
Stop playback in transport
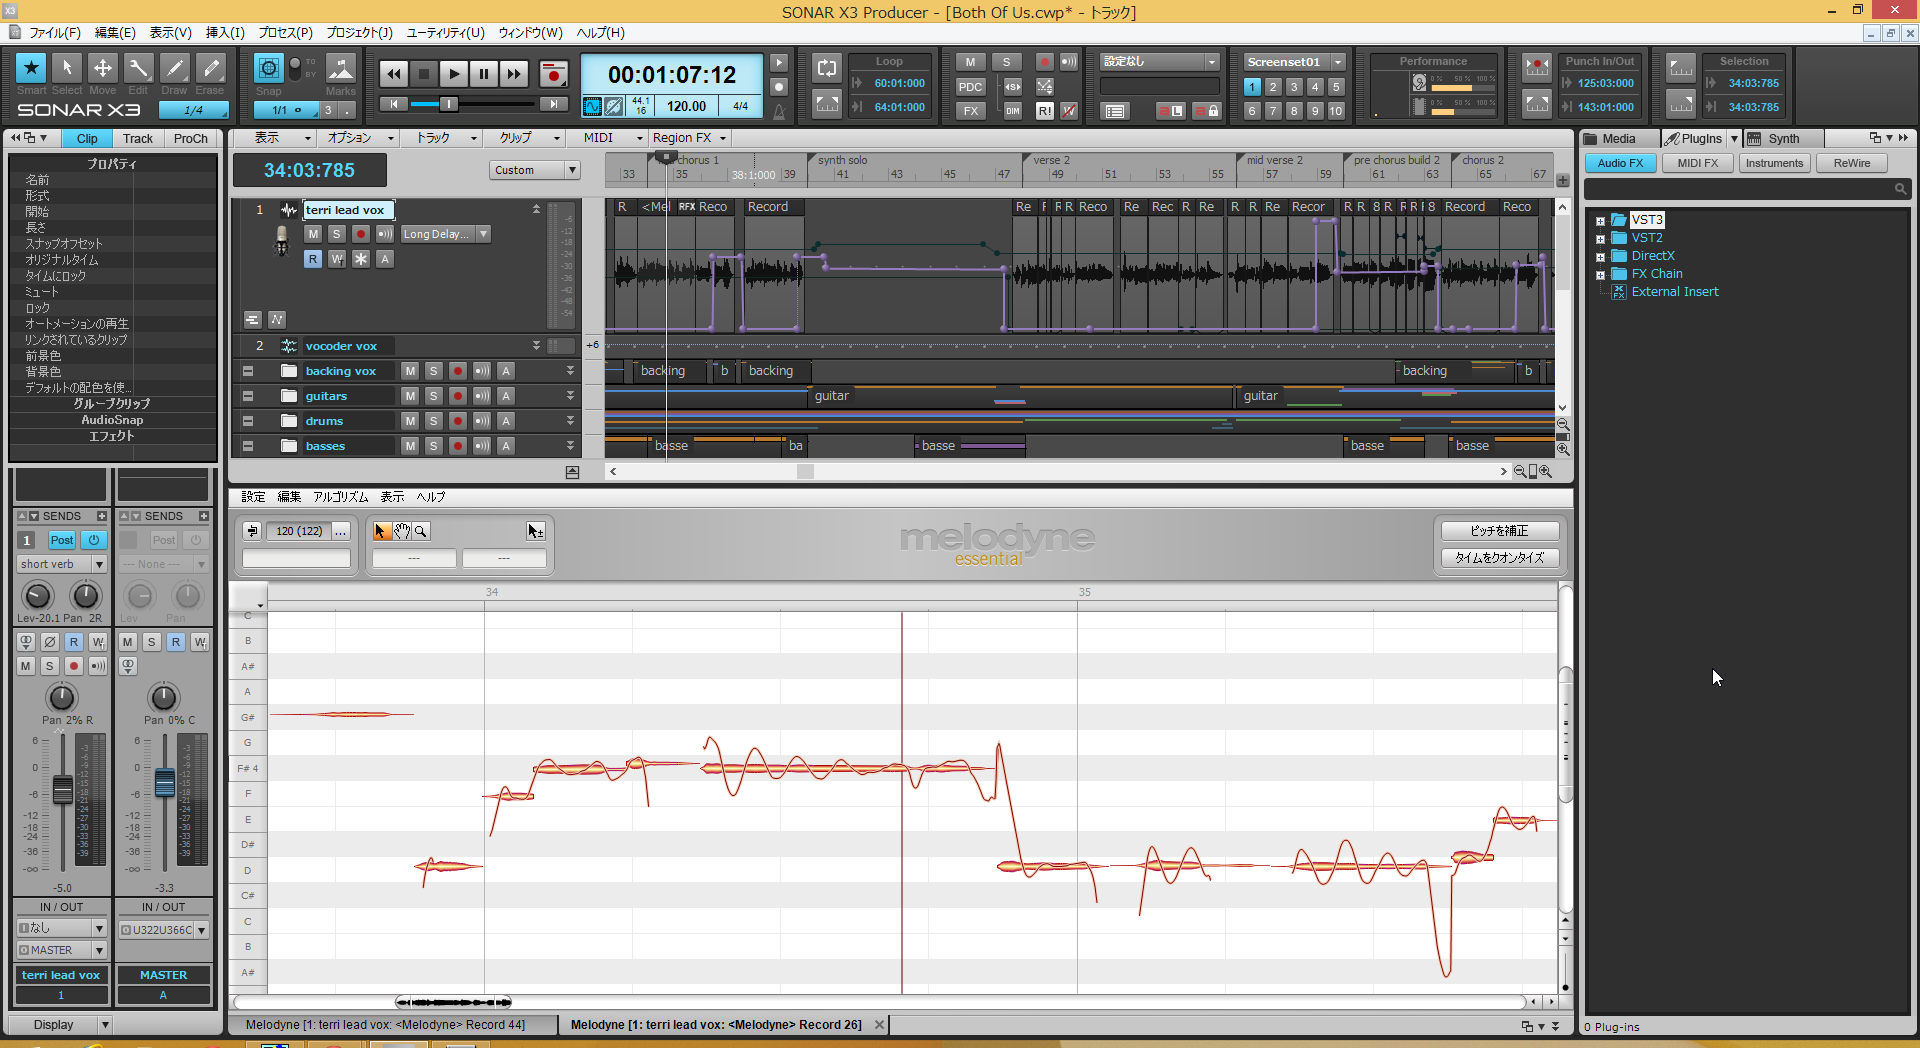coord(424,74)
